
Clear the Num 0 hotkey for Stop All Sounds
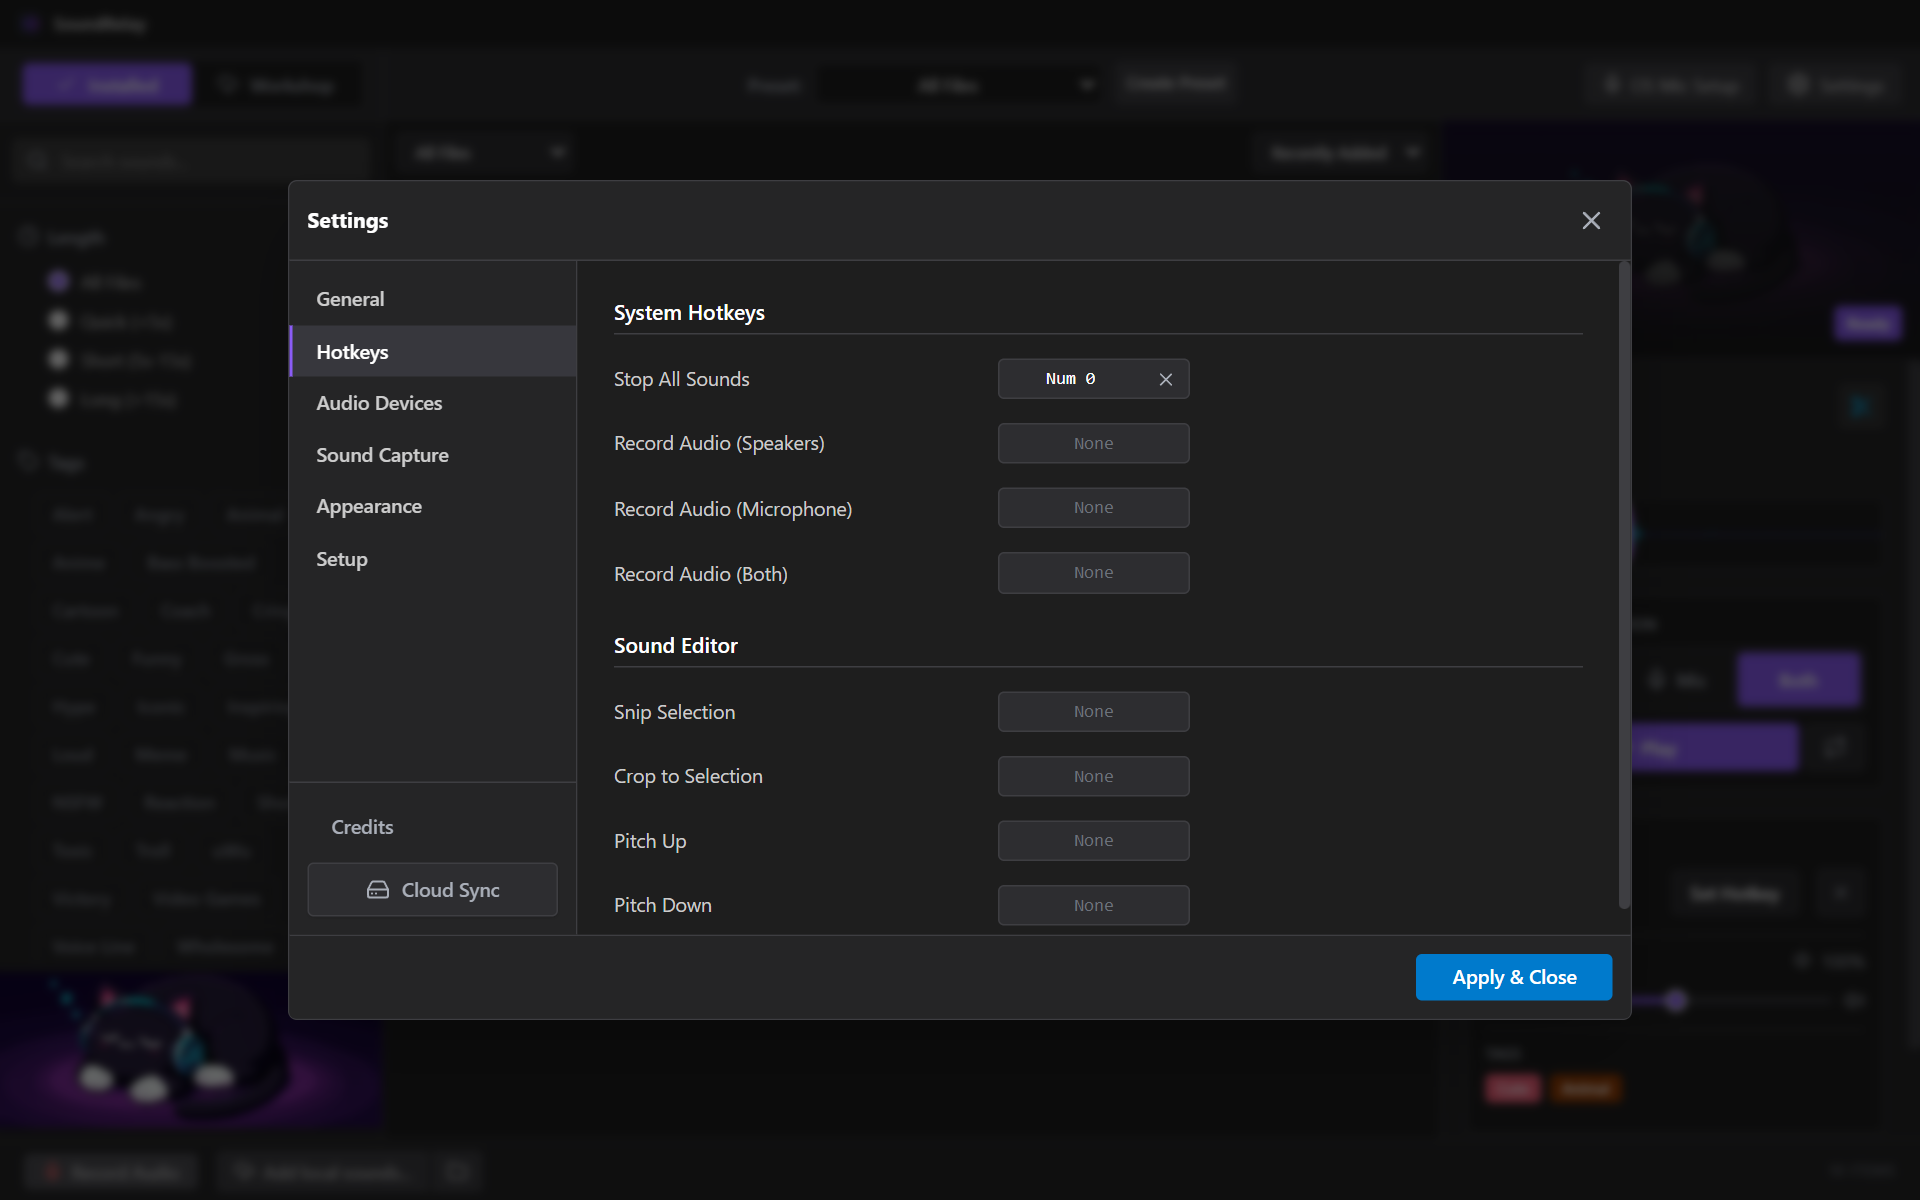click(1165, 379)
